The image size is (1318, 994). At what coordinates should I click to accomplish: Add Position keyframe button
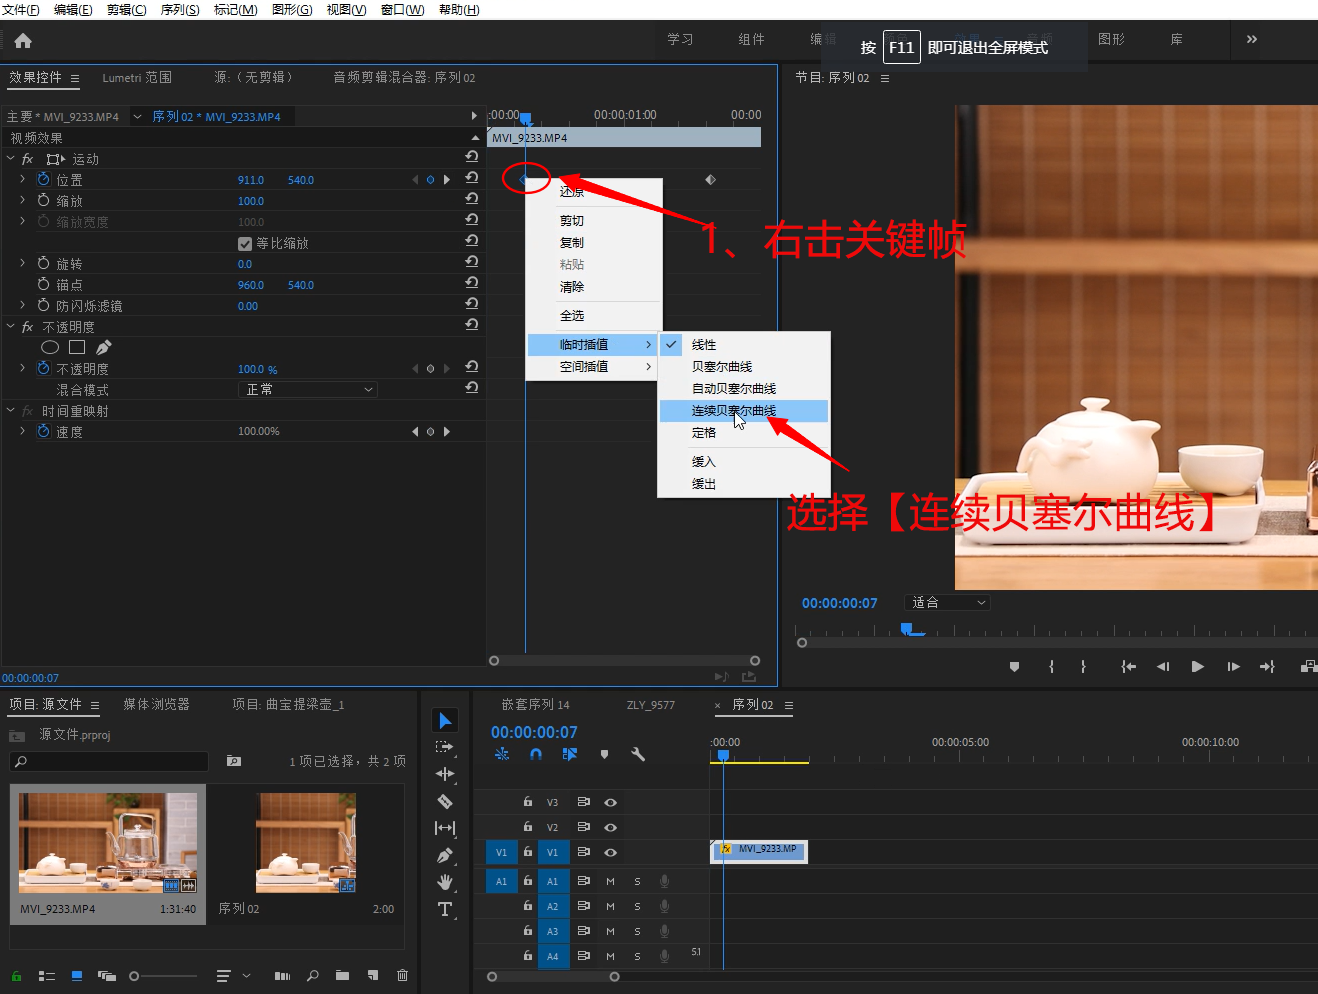pyautogui.click(x=431, y=180)
